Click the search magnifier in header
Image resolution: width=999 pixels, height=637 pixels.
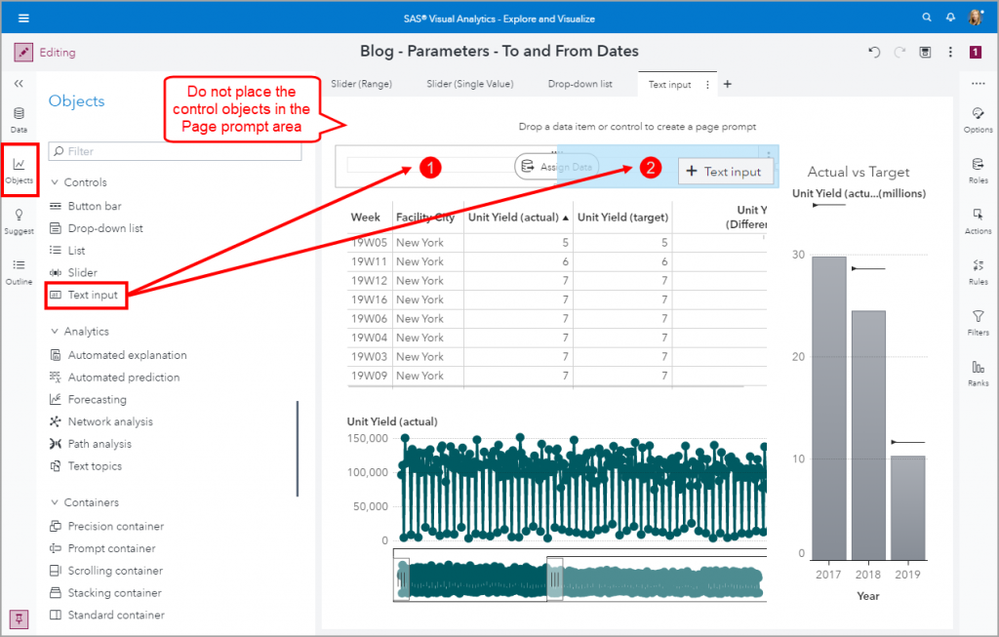[x=925, y=18]
